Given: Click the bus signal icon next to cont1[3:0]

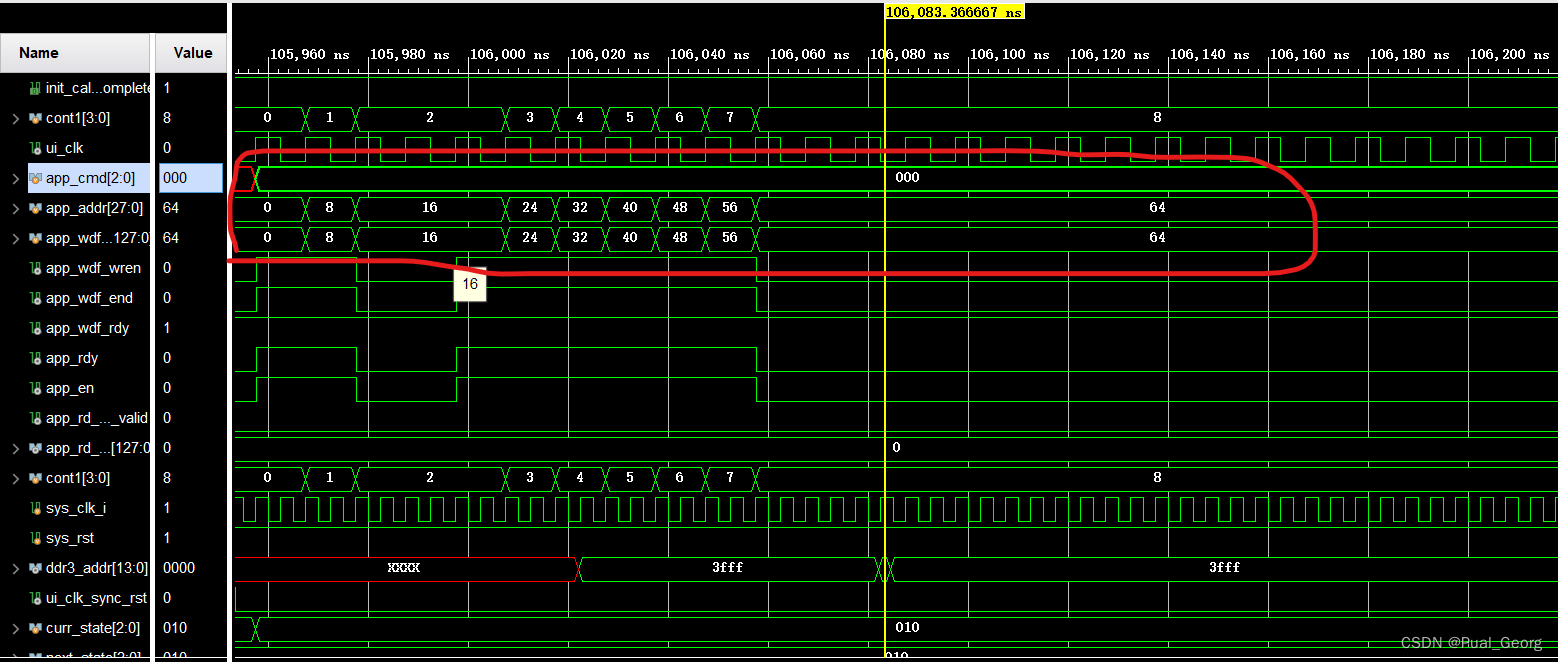Looking at the screenshot, I should tap(33, 118).
